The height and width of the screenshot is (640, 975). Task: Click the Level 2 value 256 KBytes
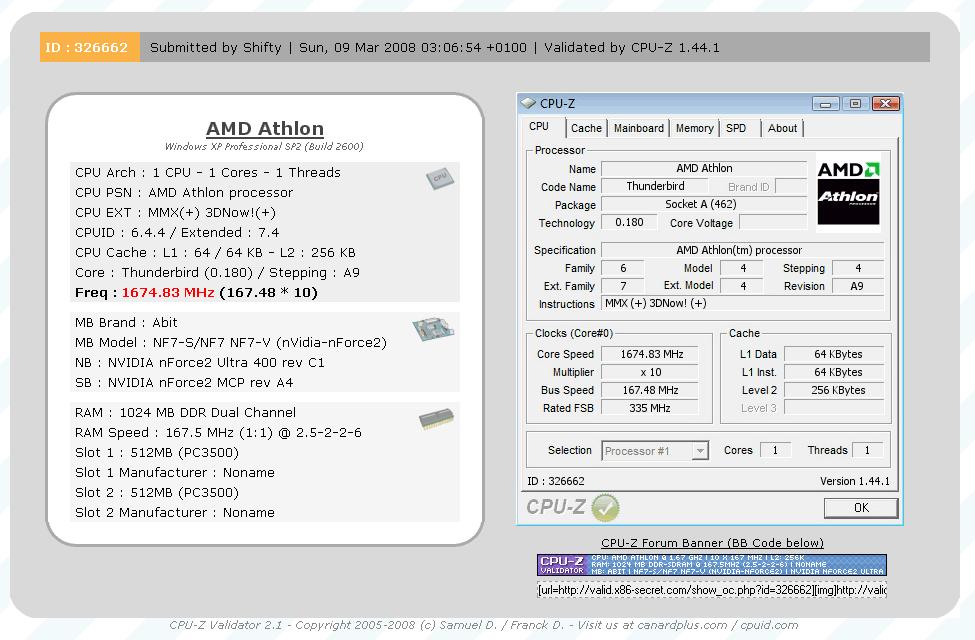coord(834,390)
